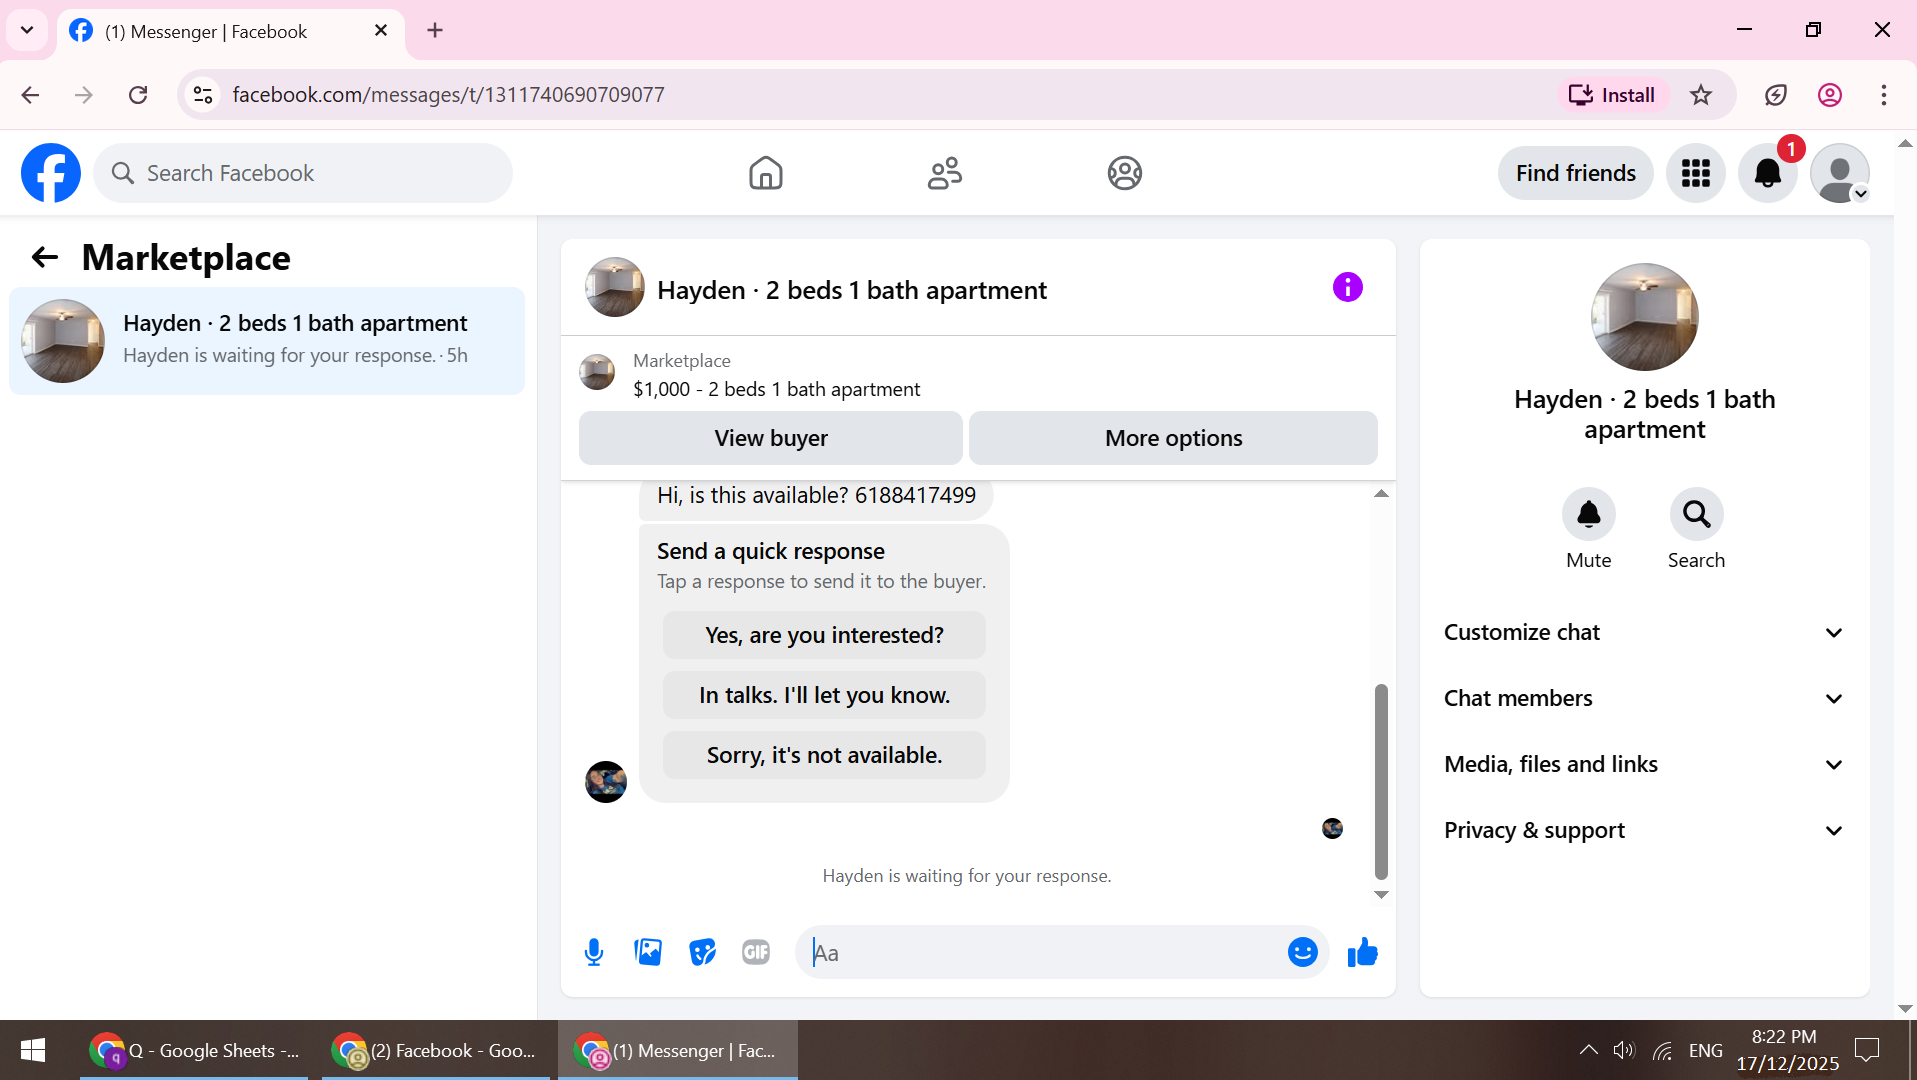The width and height of the screenshot is (1917, 1080).
Task: Click the Marketplace listing $1,000 link
Action: 776,389
